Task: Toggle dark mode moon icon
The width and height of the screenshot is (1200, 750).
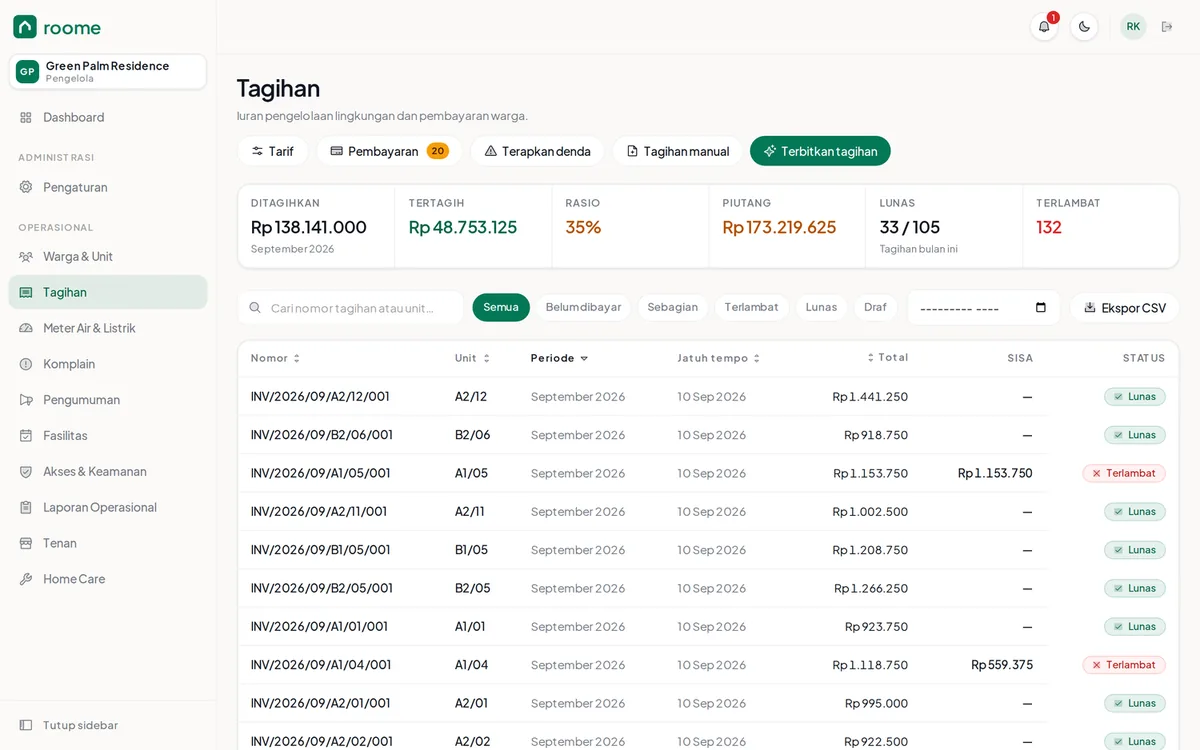Action: [1084, 27]
